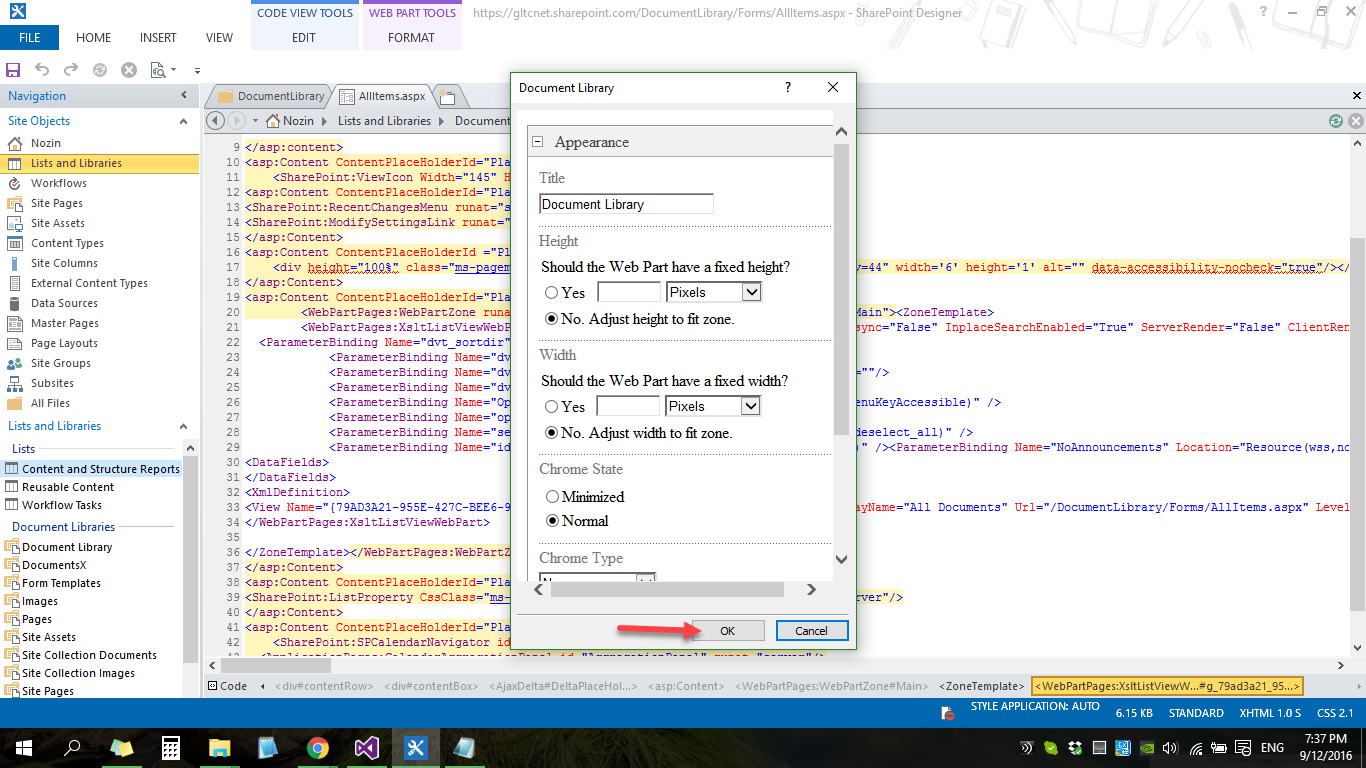Switch to the VIEW ribbon tab
The height and width of the screenshot is (768, 1366).
(x=219, y=38)
